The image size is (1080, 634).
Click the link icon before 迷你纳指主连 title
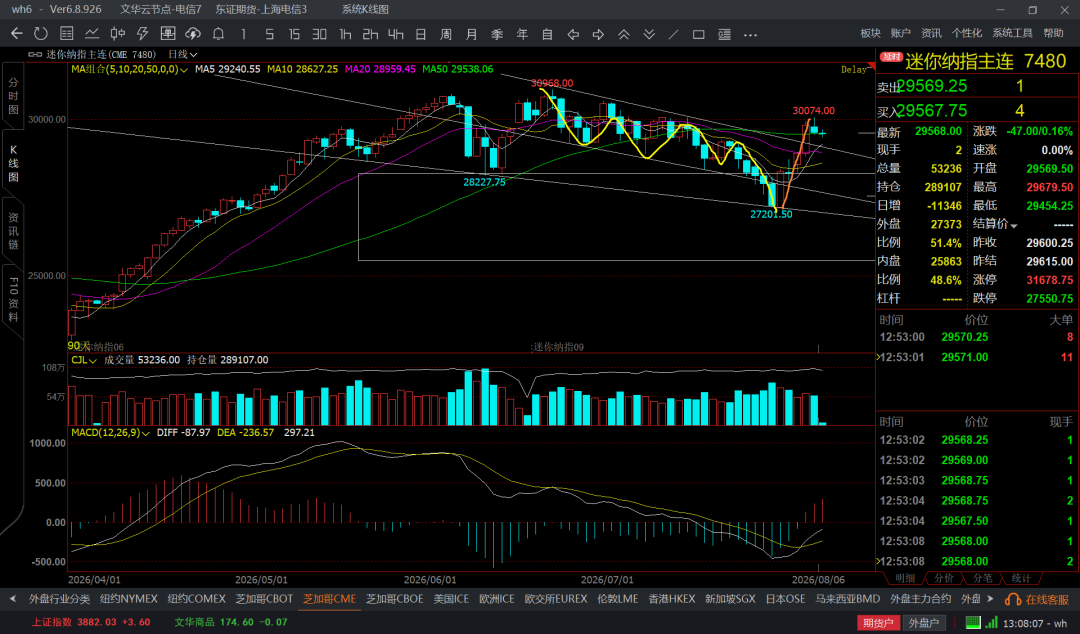point(35,54)
